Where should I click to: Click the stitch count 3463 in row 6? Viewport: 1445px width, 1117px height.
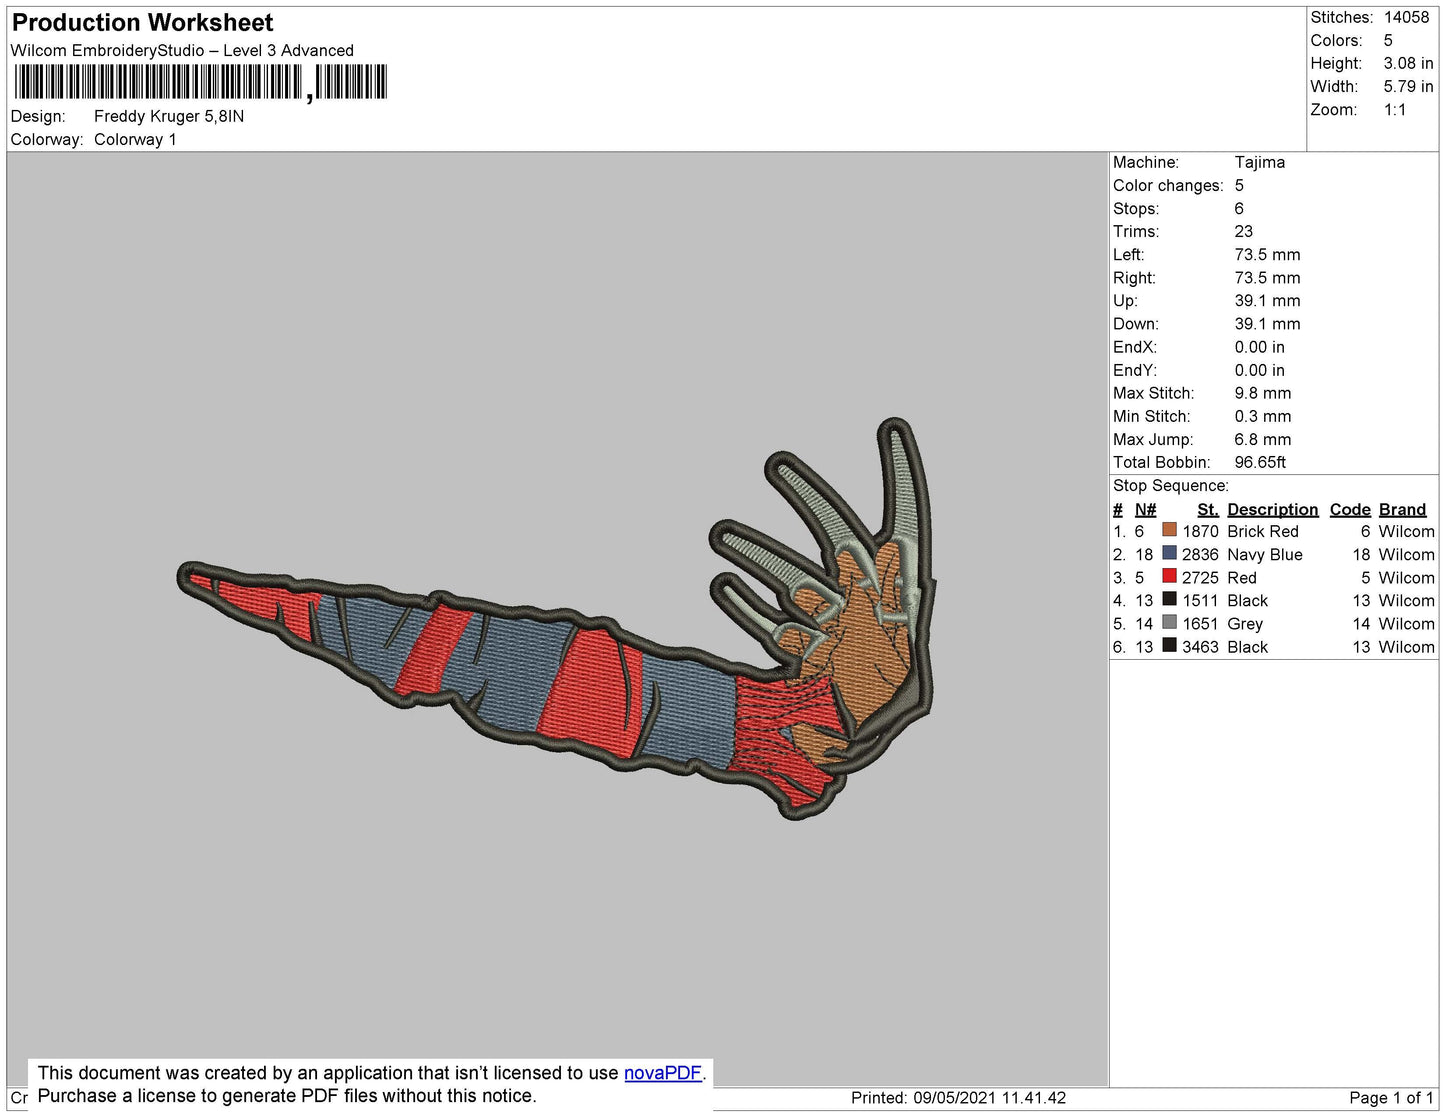[x=1200, y=647]
